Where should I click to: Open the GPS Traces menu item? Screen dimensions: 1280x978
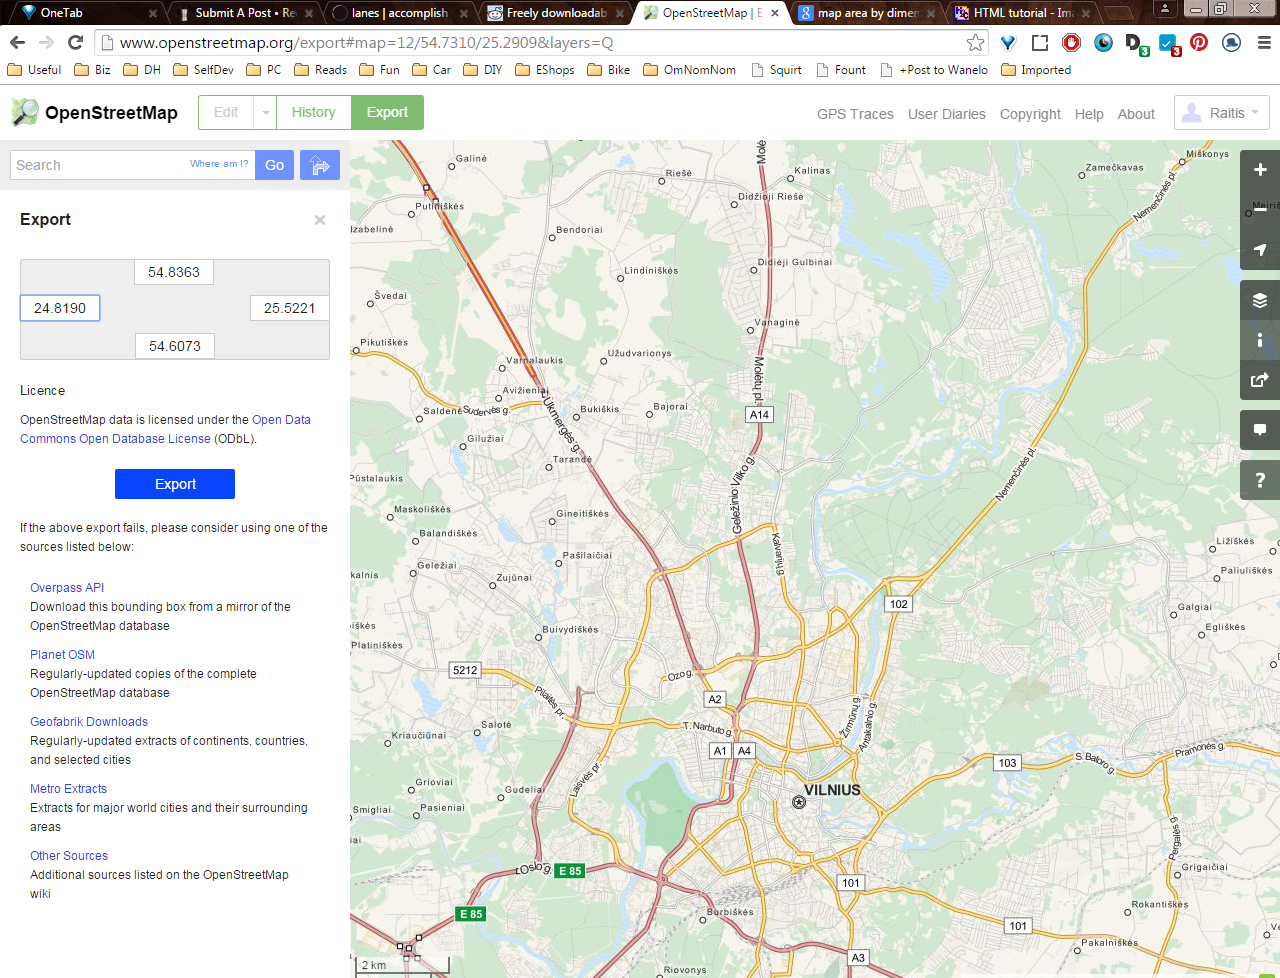855,114
